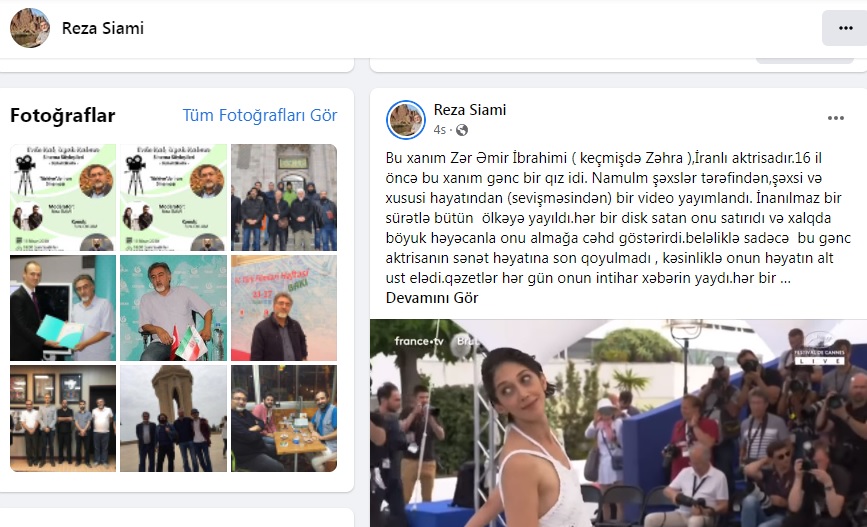This screenshot has width=867, height=527.
Task: Open Tüm Fotoğrafları Gör link
Action: 260,115
